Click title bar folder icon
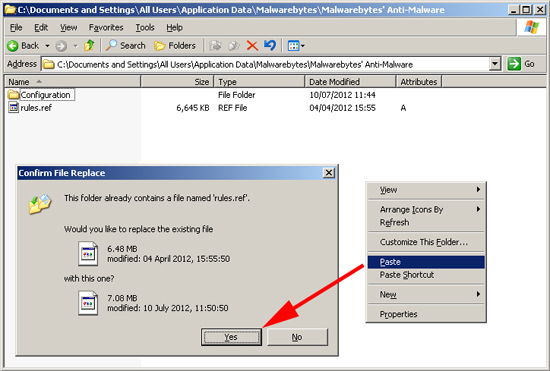This screenshot has width=550, height=371. [10, 9]
